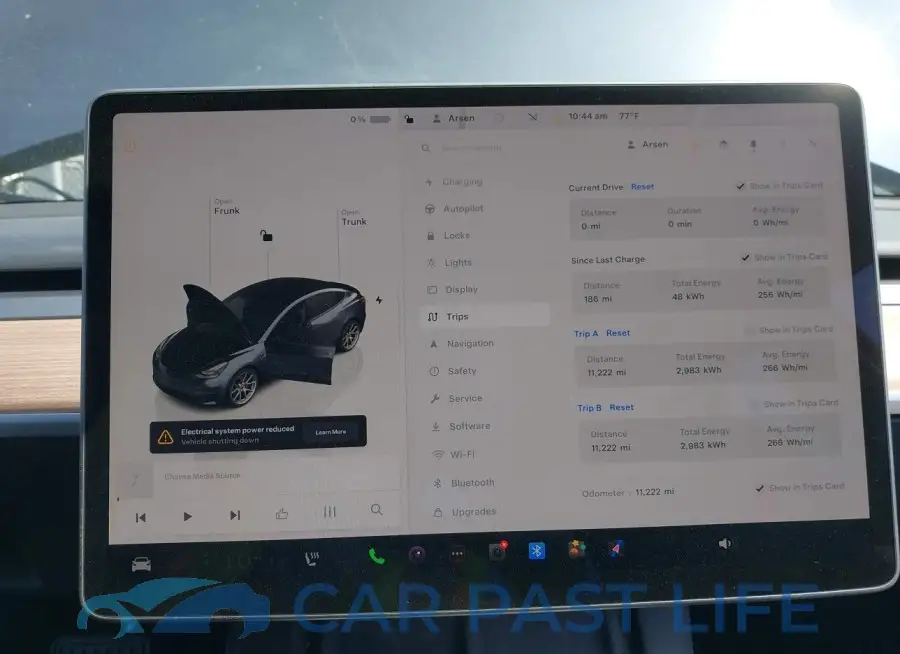Viewport: 900px width, 654px height.
Task: Open the Arsen profile in top status bar
Action: tap(453, 118)
